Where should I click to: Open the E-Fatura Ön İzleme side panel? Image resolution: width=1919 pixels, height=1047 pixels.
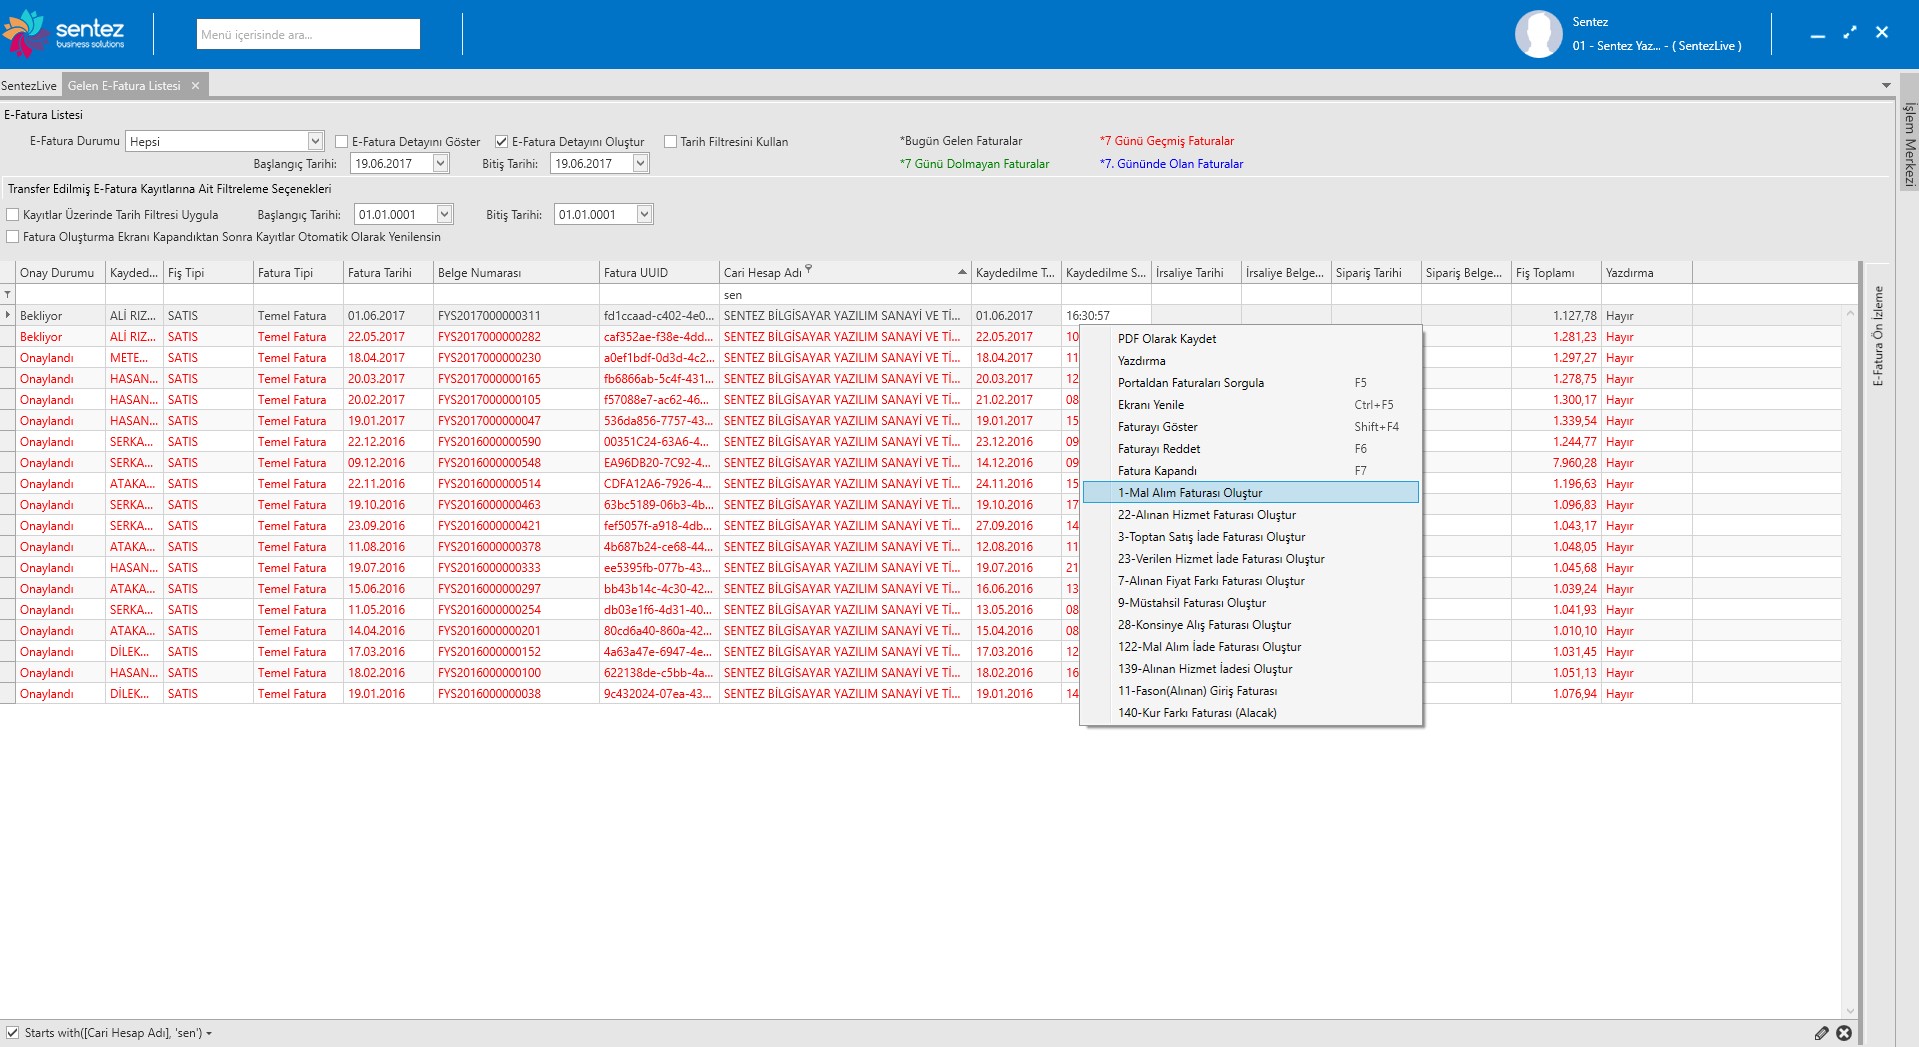[x=1878, y=335]
